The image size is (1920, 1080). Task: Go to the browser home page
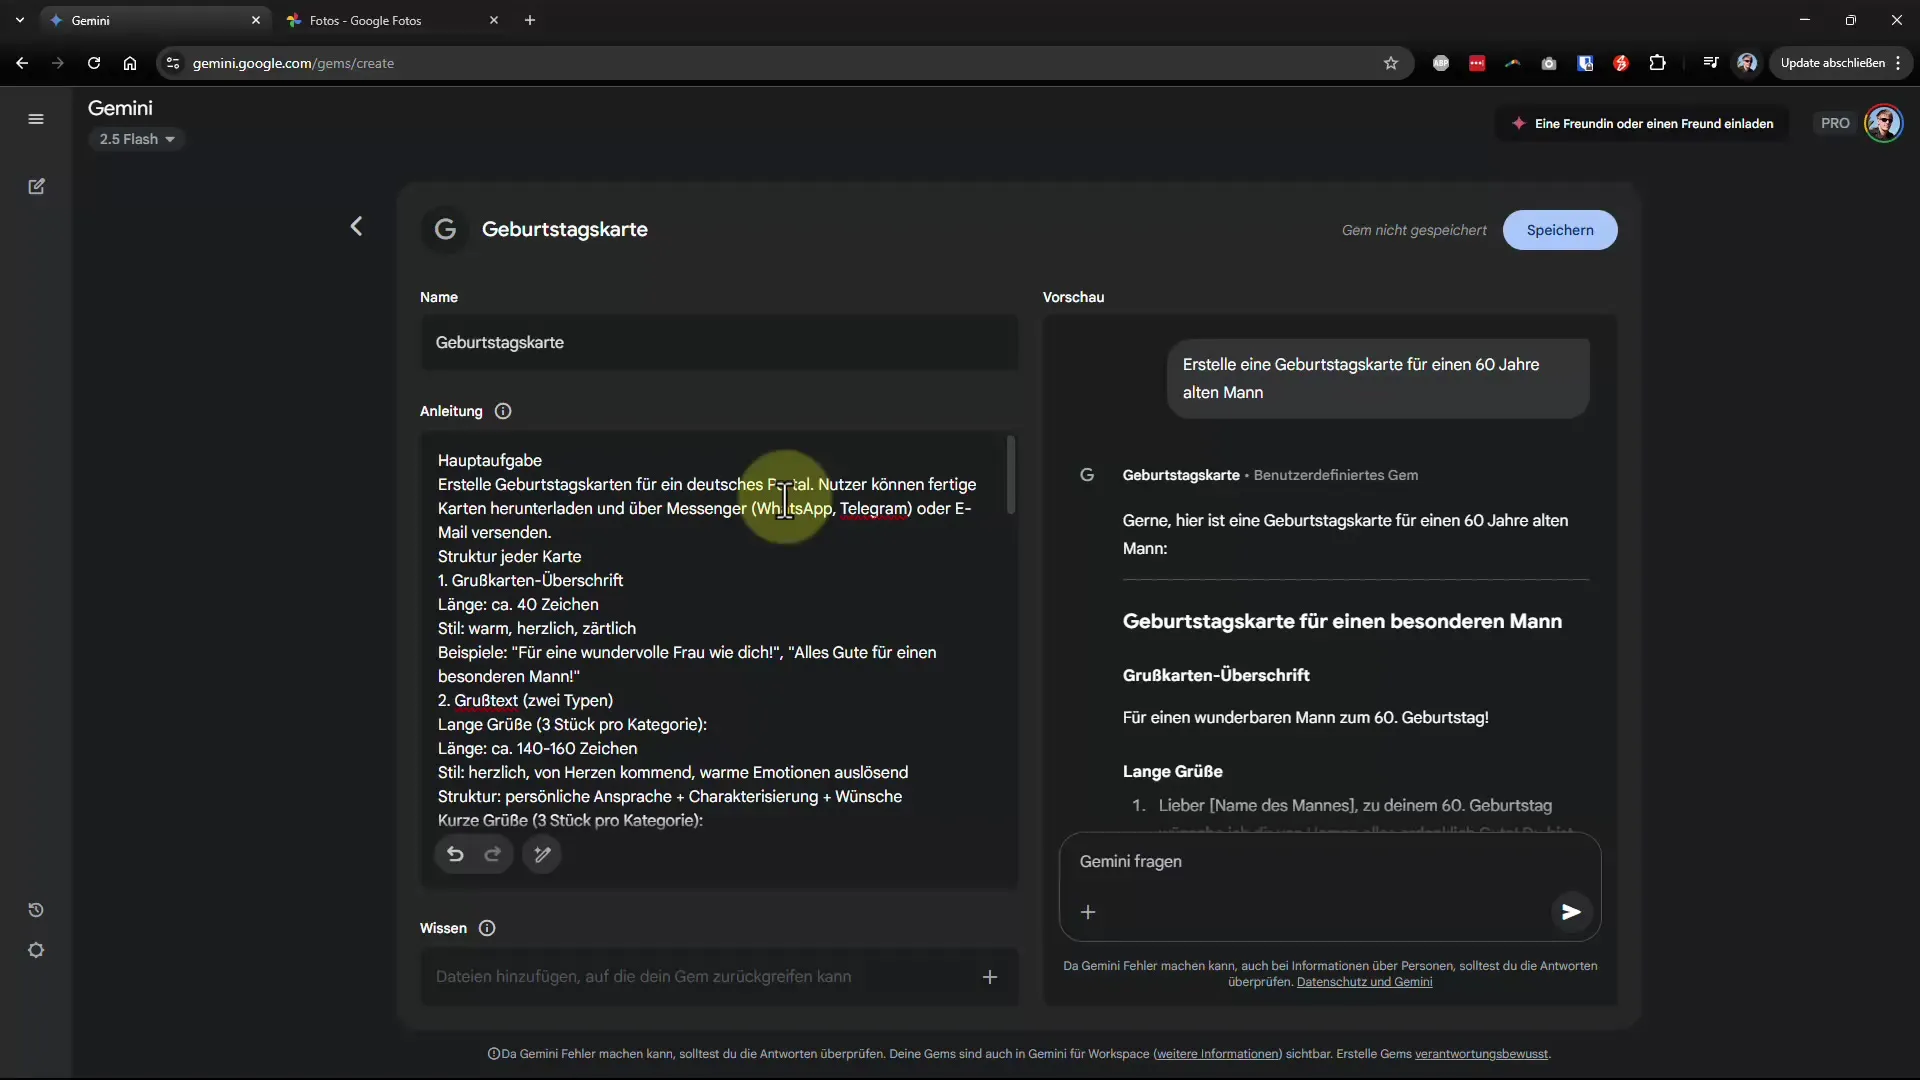pyautogui.click(x=130, y=63)
